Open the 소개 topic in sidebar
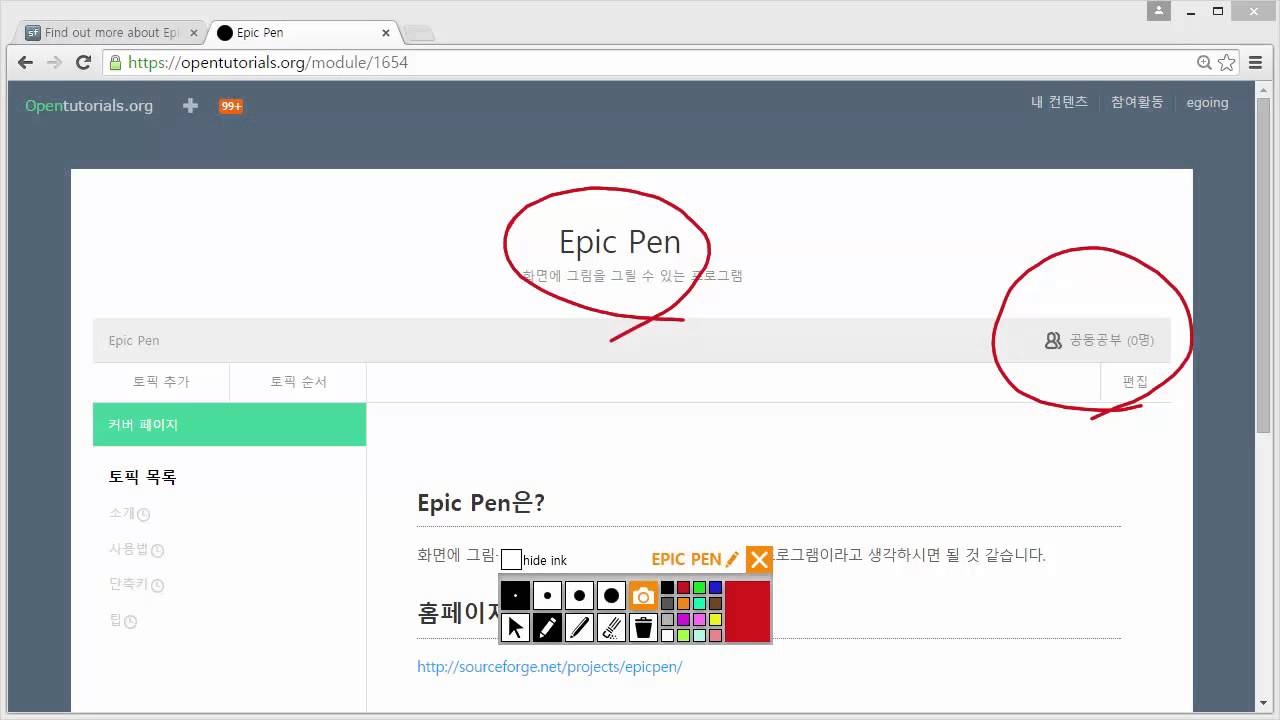Screen dimensions: 1280x720 pos(129,513)
